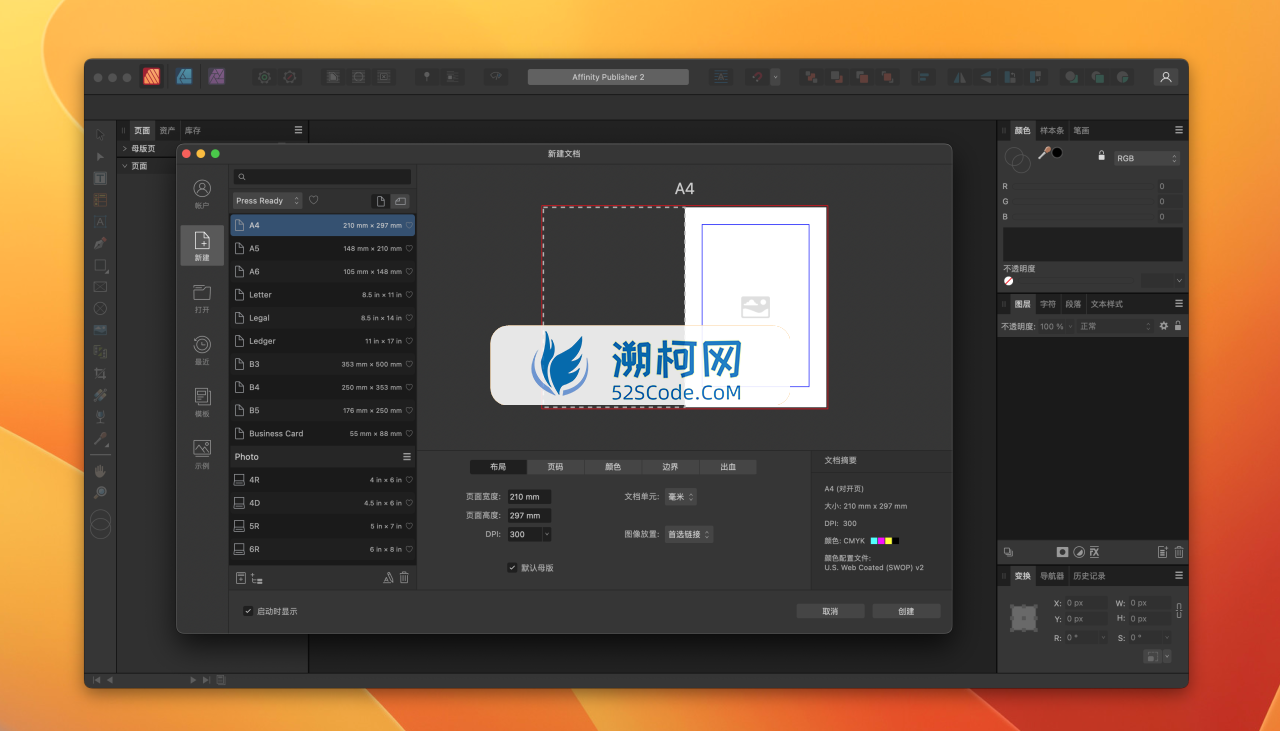
Task: Click the color picker eyedropper icon
Action: click(x=1043, y=153)
